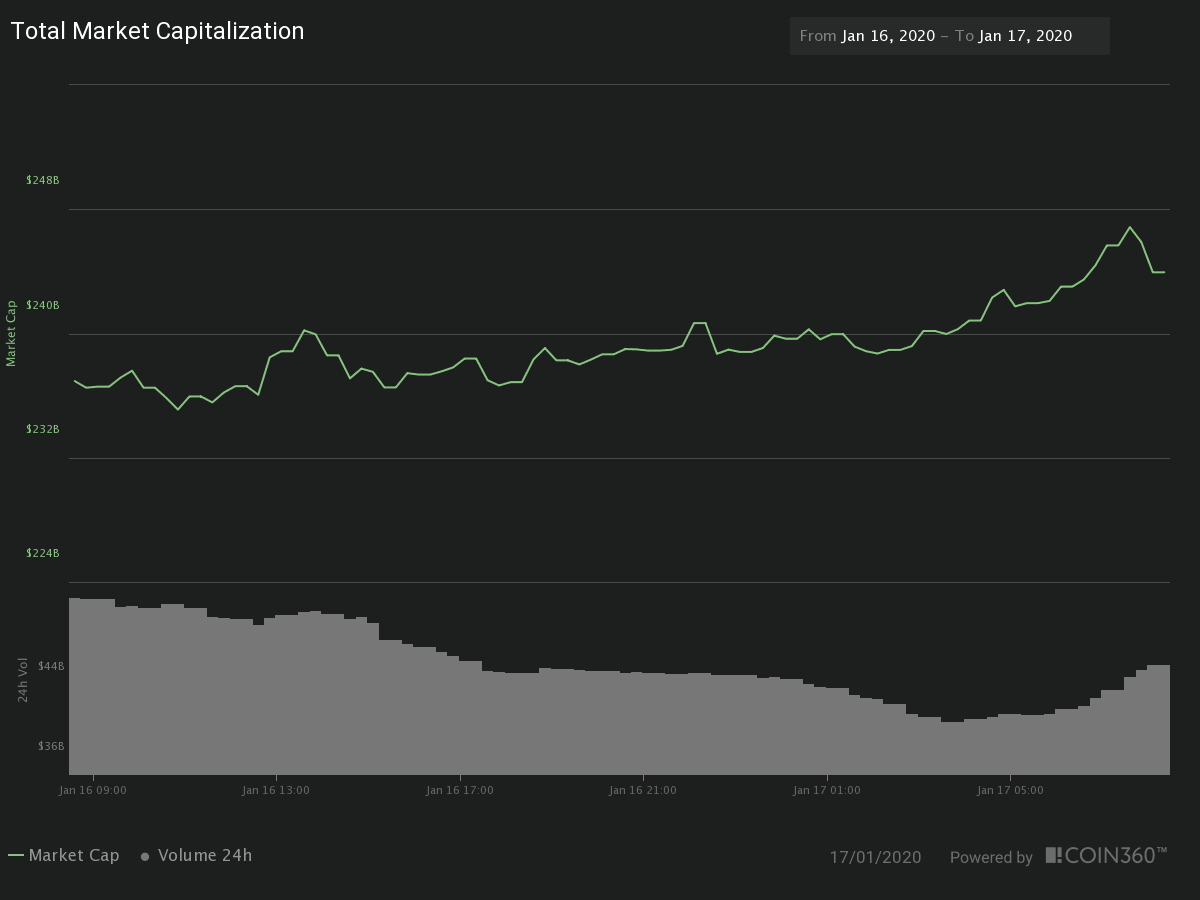Image resolution: width=1200 pixels, height=900 pixels.
Task: Click the 17/01/2020 date text
Action: pos(877,857)
